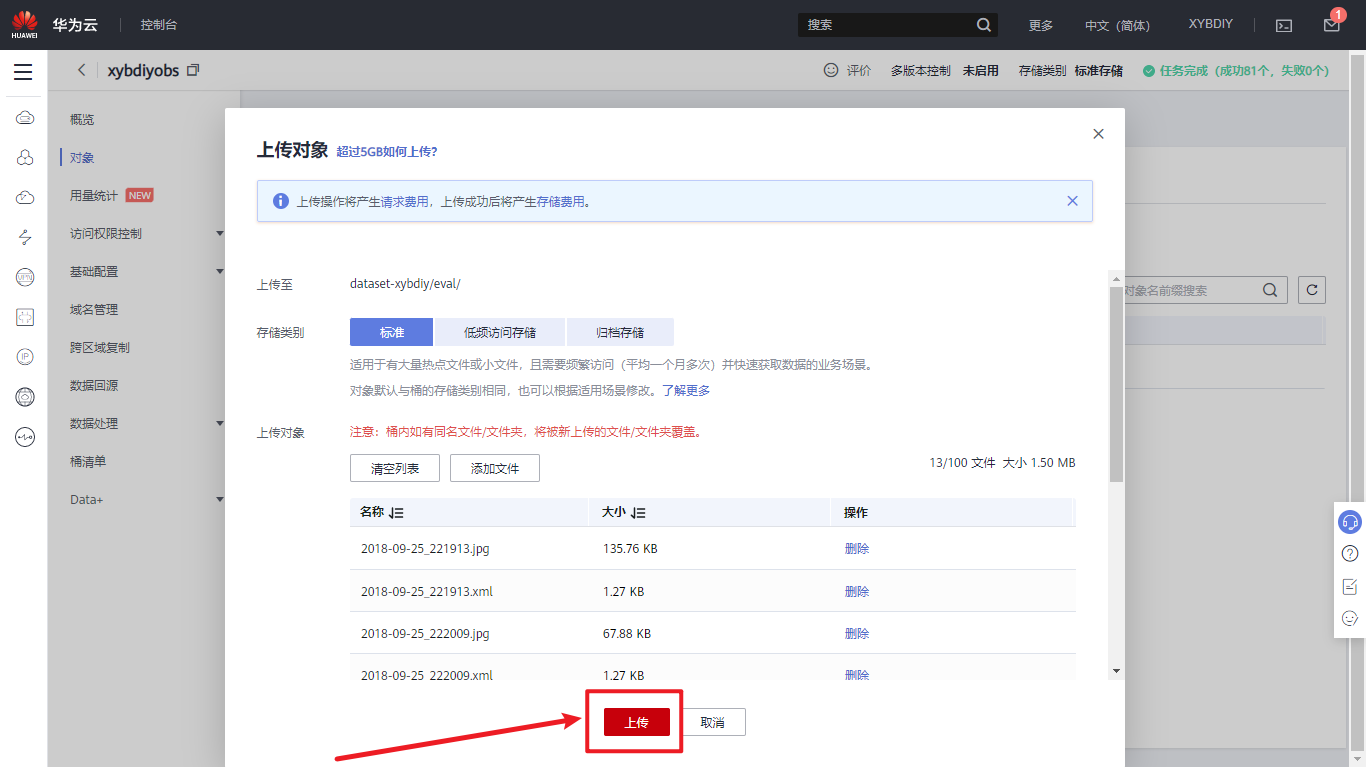Select the 低频访问存储 storage class
Screen dimensions: 1366x767
pos(500,332)
